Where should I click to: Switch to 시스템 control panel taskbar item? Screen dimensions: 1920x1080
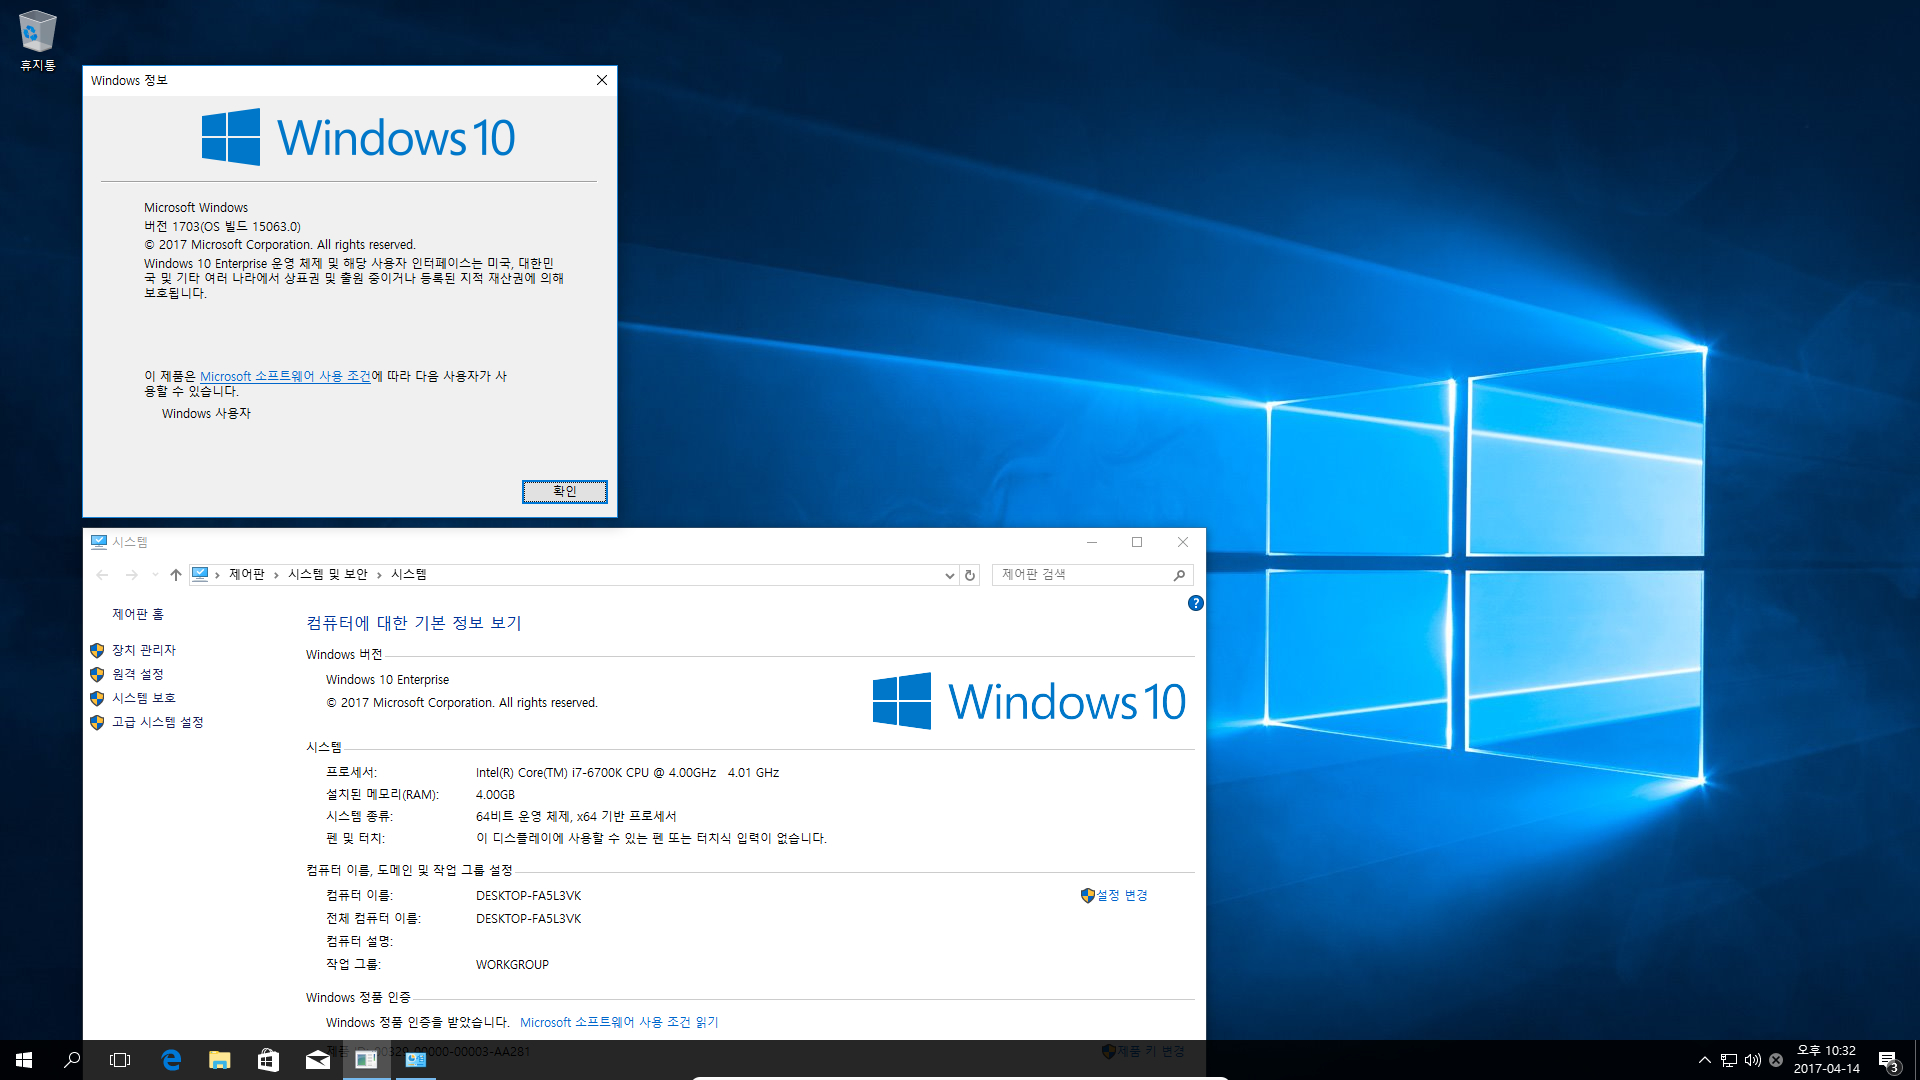(416, 1060)
